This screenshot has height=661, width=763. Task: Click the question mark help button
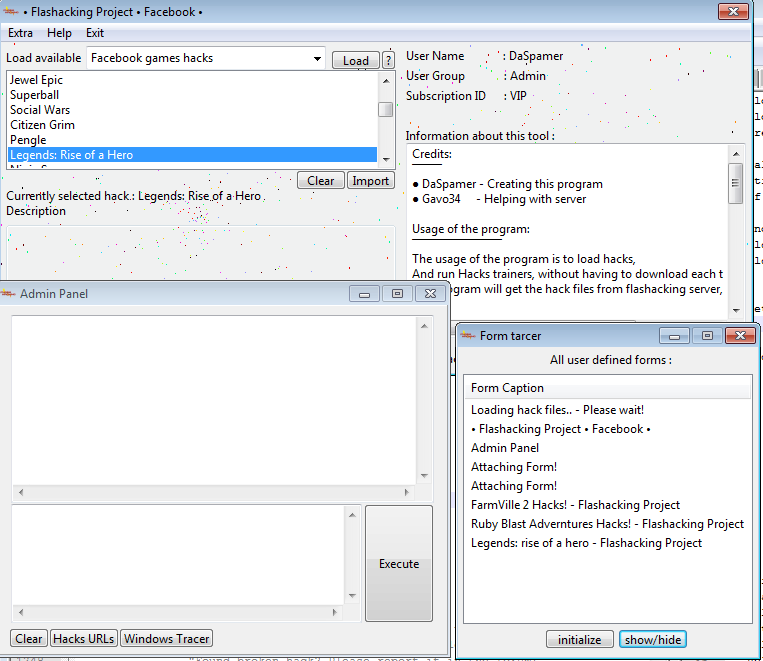[x=388, y=61]
